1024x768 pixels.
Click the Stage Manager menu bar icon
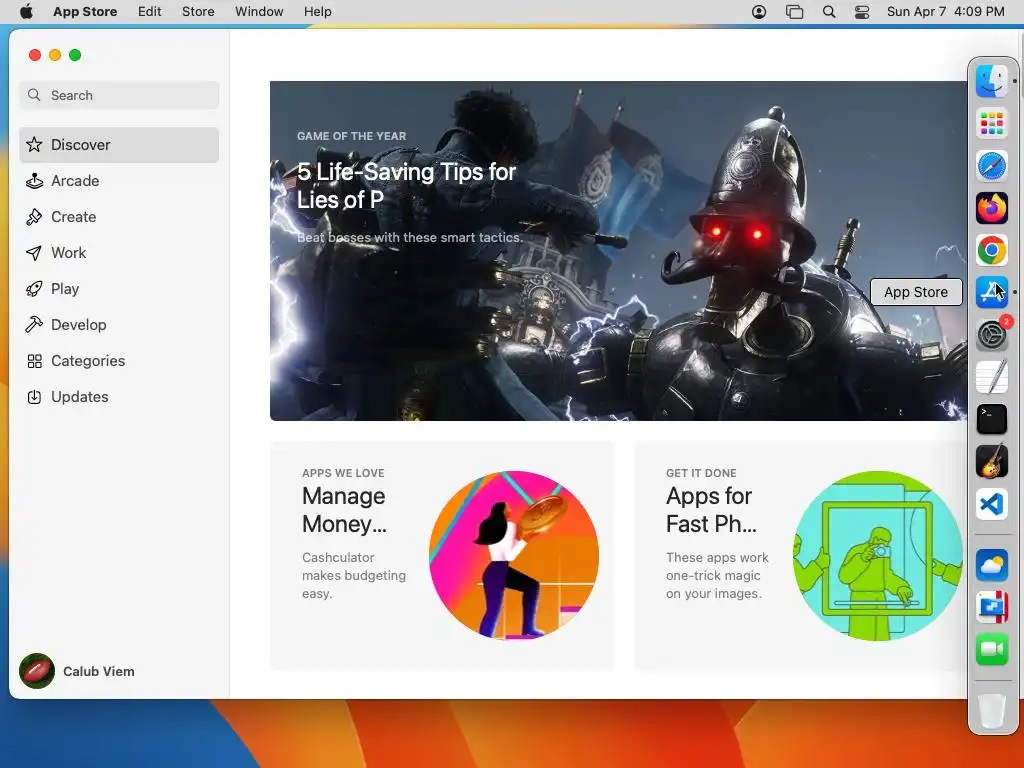(x=794, y=12)
